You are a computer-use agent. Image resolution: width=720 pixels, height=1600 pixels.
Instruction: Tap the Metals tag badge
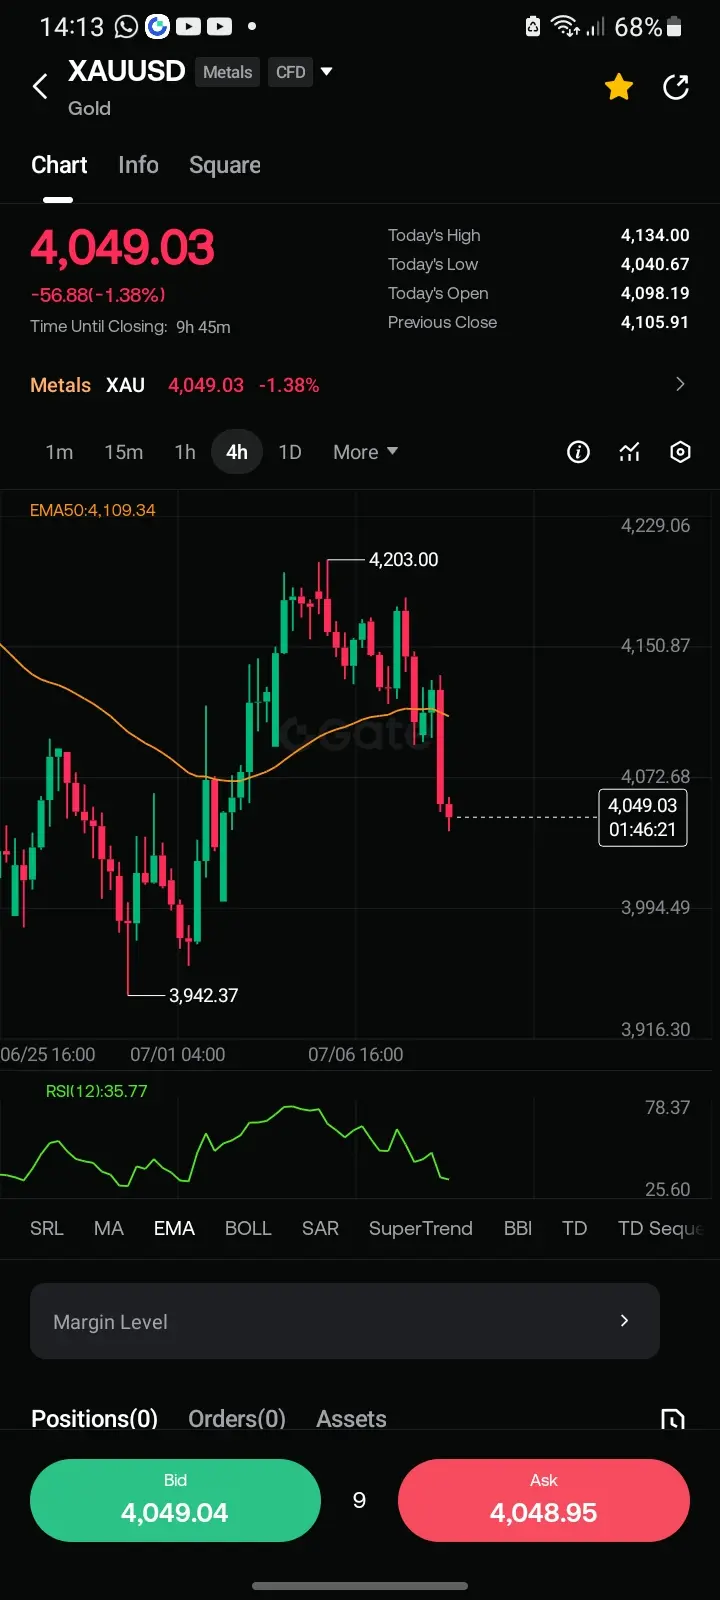point(228,72)
